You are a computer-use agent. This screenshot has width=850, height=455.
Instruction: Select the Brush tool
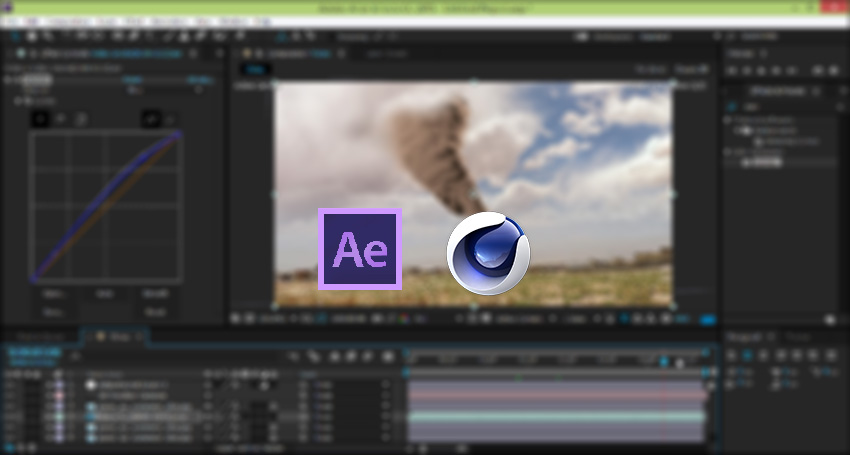[x=168, y=36]
